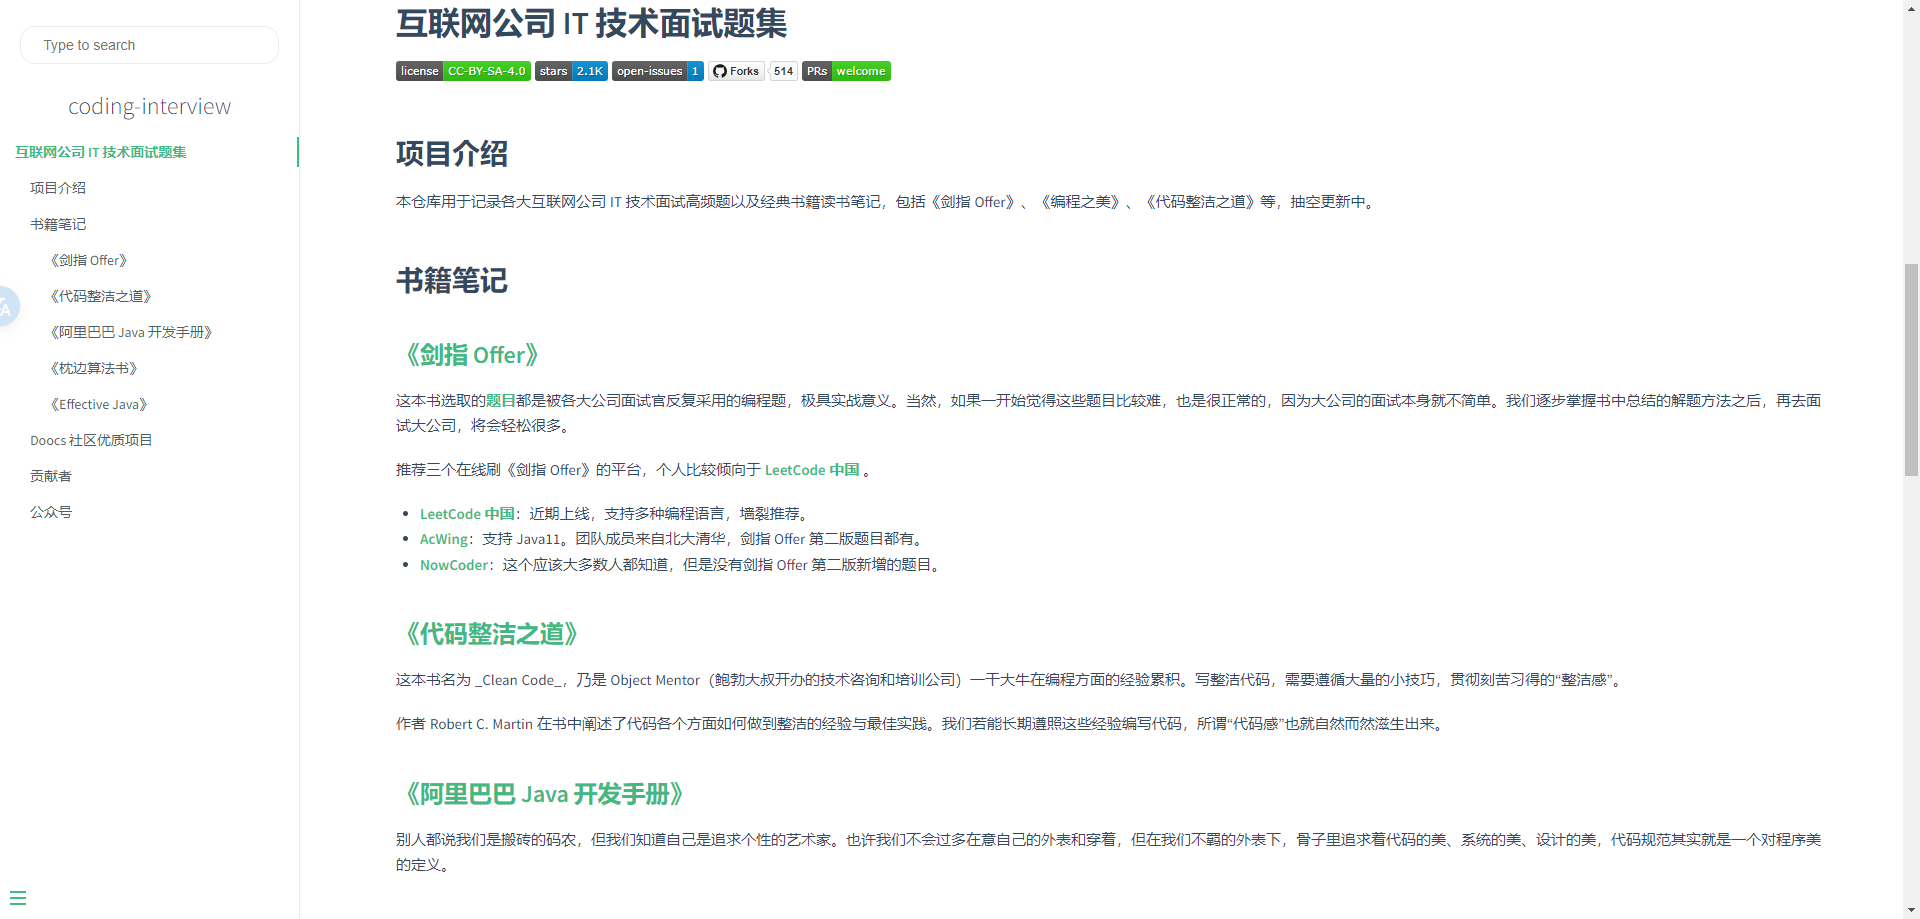Open the AcWing link
This screenshot has width=1920, height=919.
tap(444, 539)
